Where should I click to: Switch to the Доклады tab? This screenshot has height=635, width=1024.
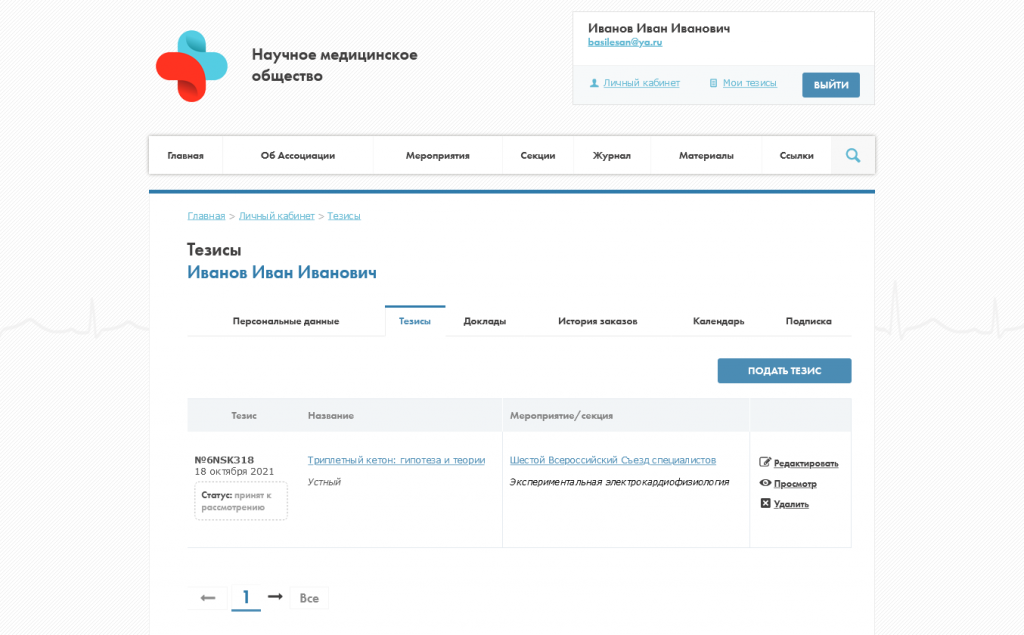[x=487, y=321]
